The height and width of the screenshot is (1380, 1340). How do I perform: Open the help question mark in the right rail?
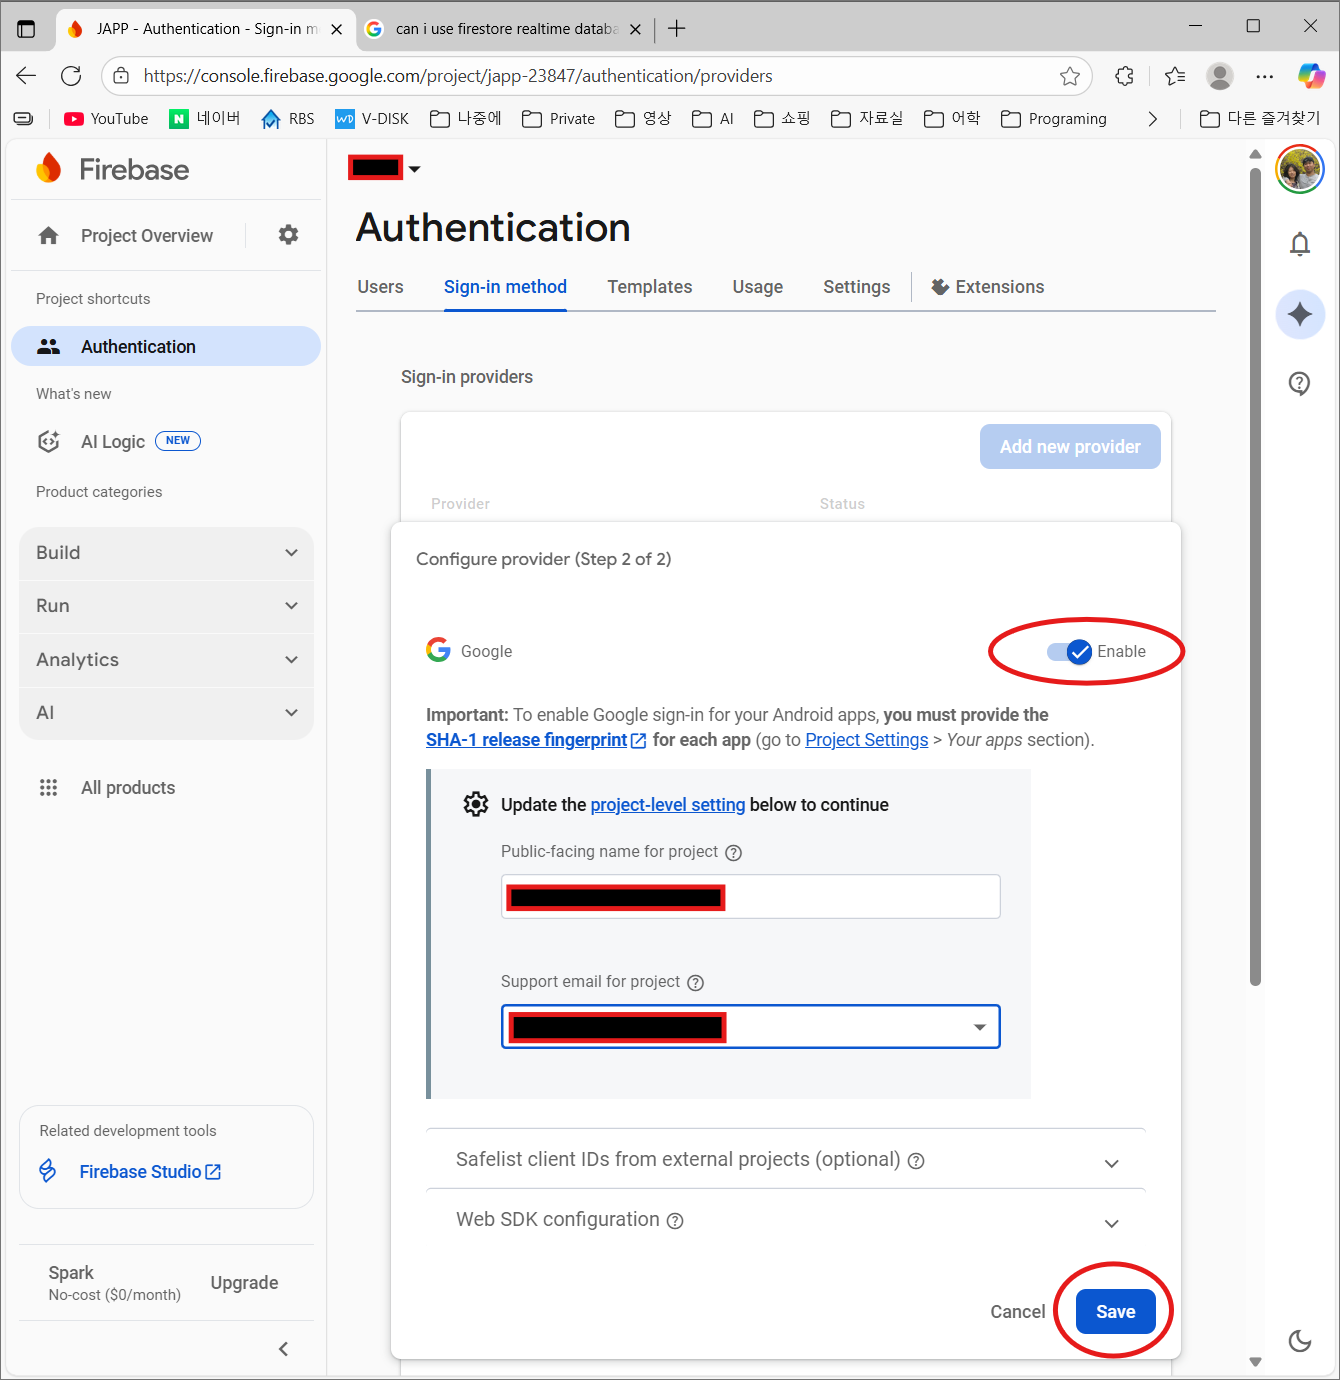[1299, 383]
